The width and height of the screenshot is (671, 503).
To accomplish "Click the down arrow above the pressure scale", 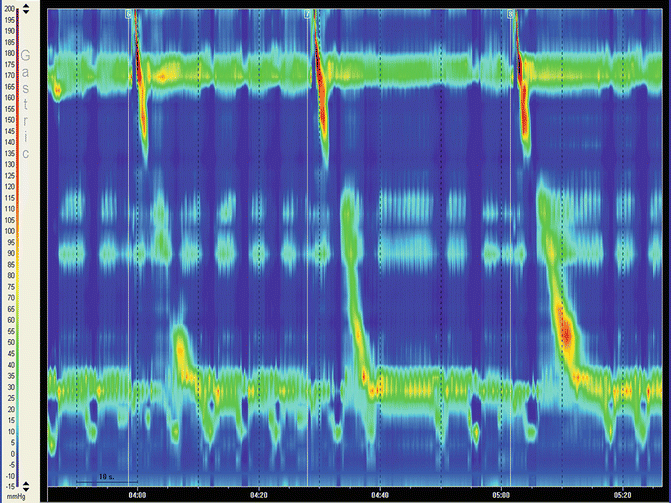I will 26,13.
